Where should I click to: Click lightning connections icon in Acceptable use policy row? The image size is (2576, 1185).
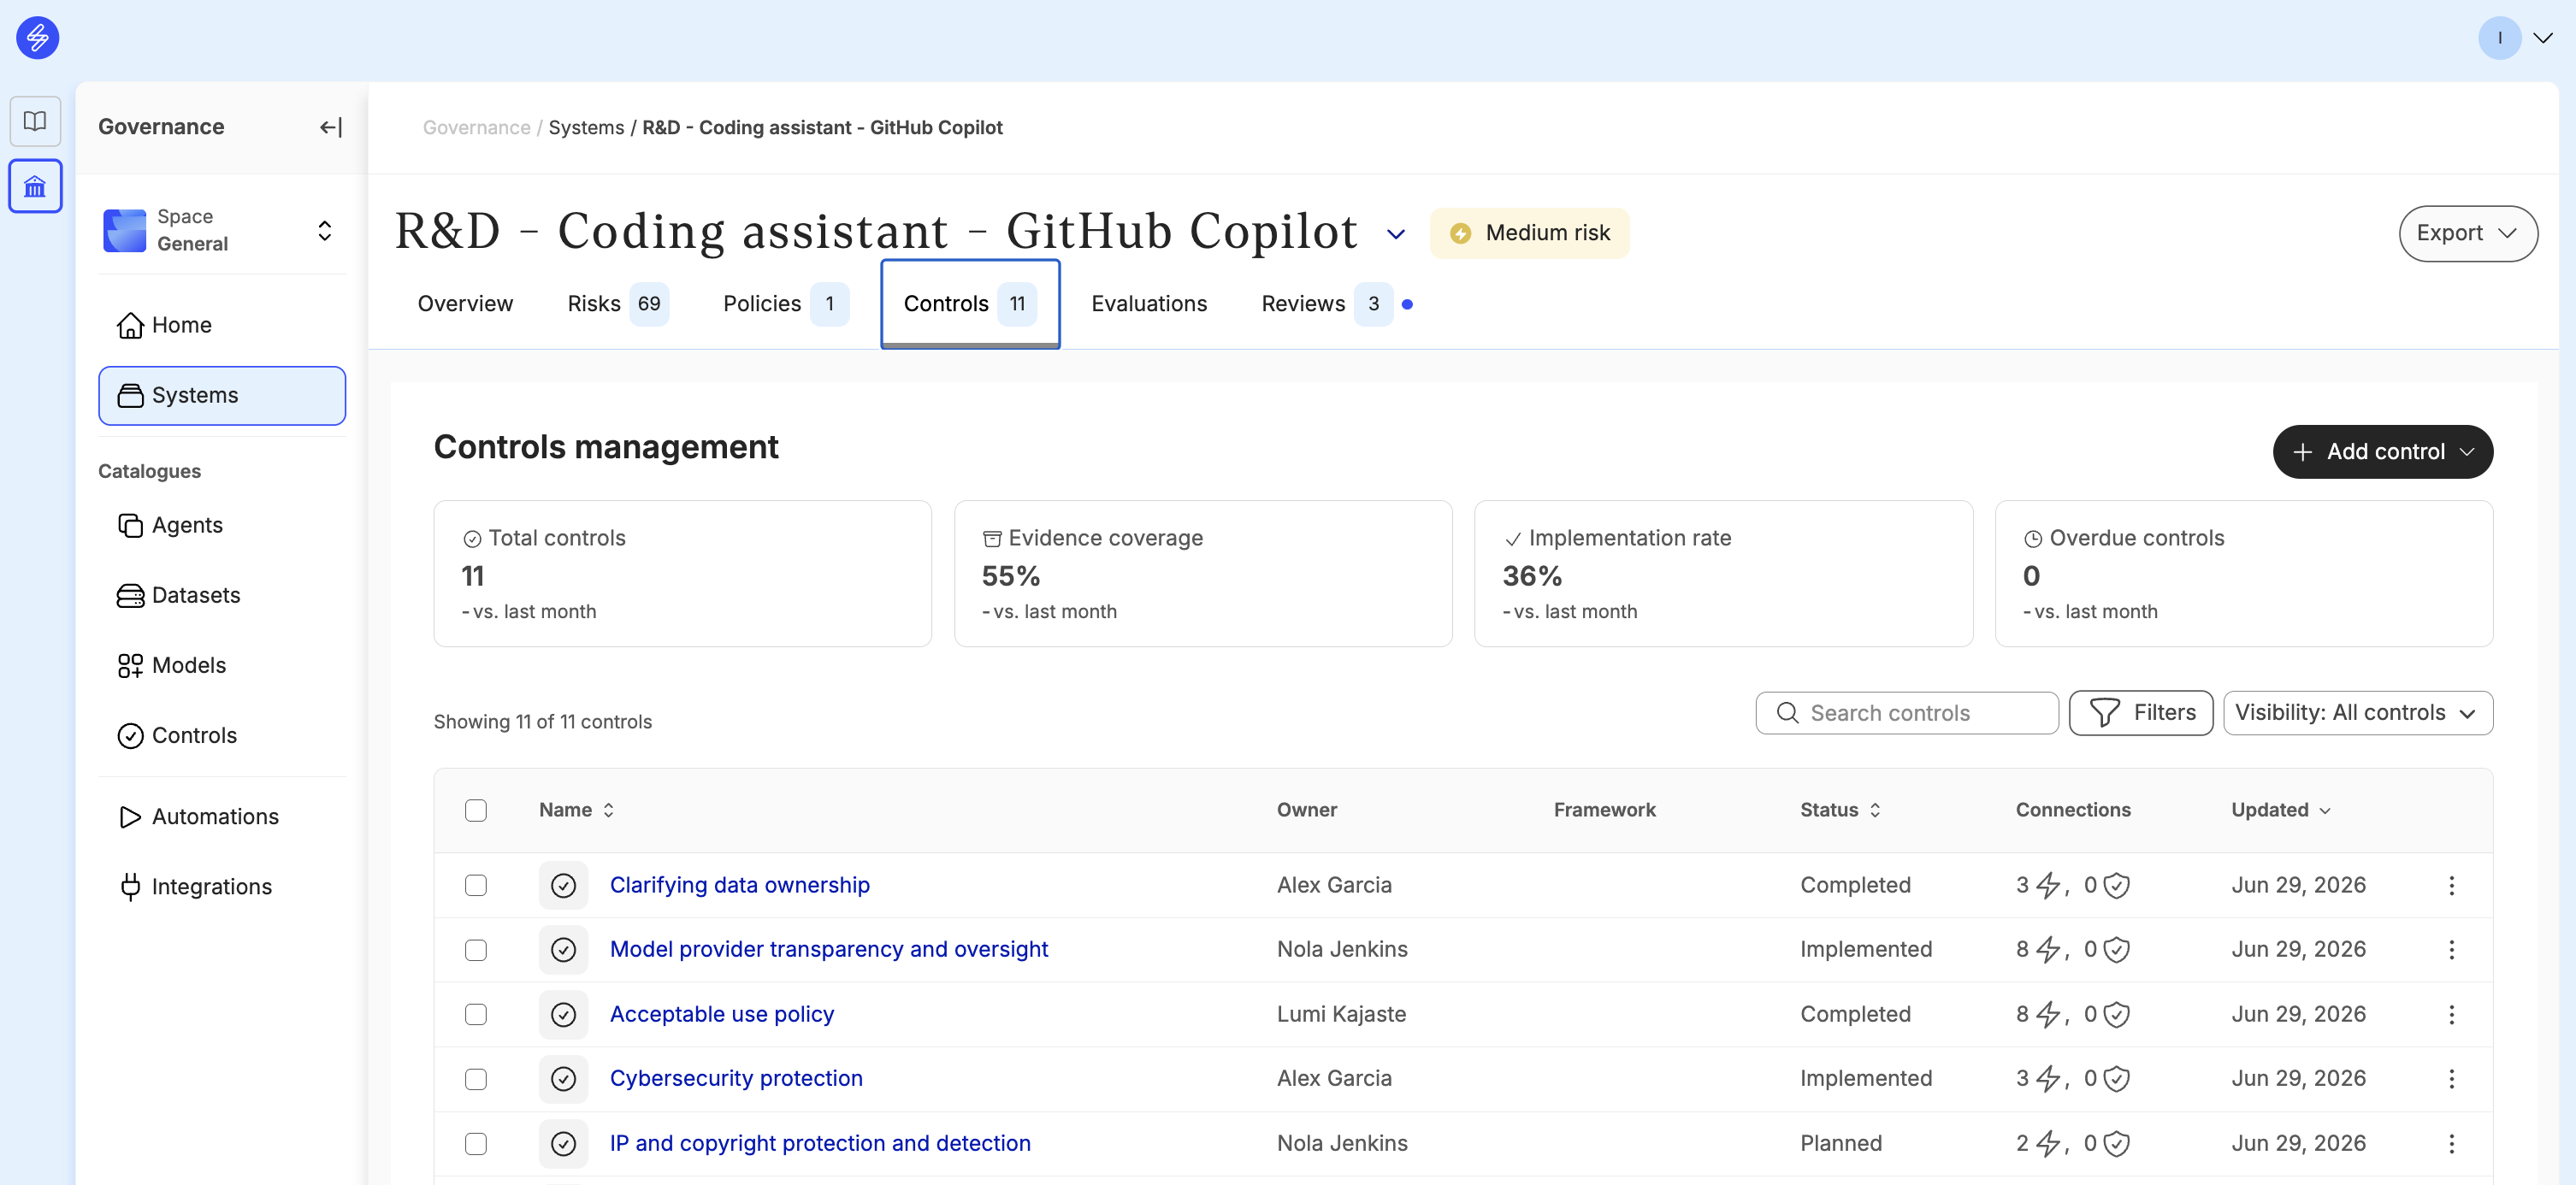coord(2048,1014)
